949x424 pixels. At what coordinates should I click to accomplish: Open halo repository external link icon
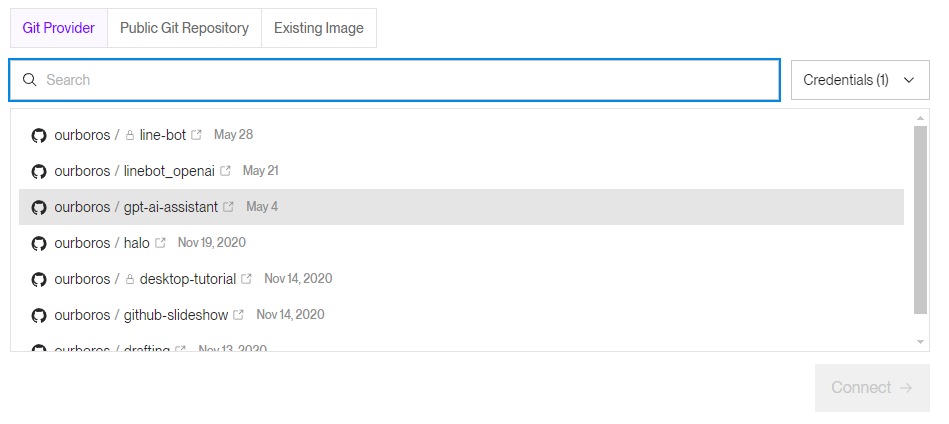[160, 243]
